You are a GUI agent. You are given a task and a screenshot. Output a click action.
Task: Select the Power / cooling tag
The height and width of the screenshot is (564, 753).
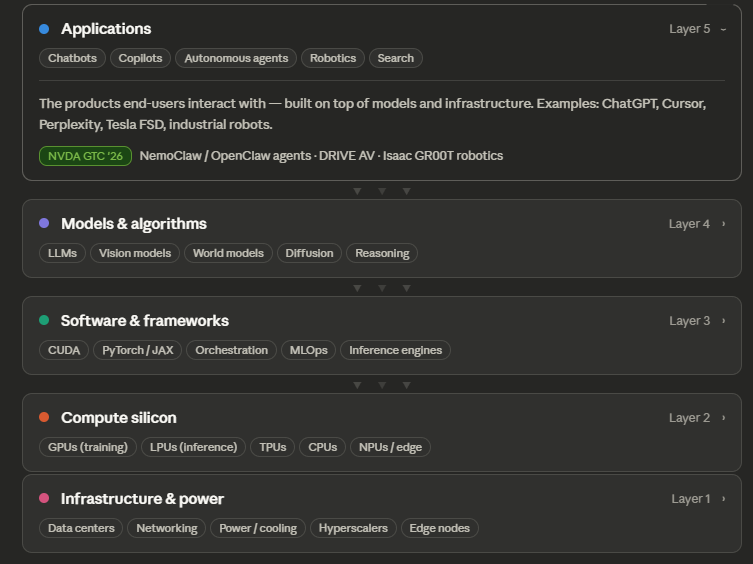(x=258, y=528)
